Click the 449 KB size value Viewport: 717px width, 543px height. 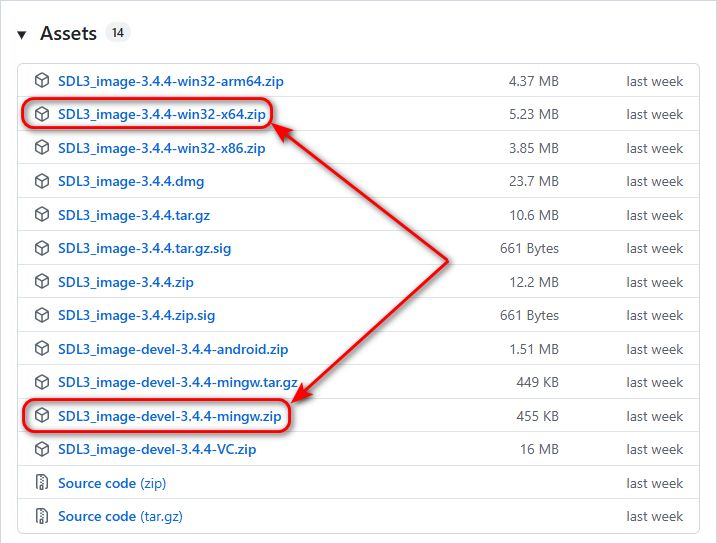point(537,382)
